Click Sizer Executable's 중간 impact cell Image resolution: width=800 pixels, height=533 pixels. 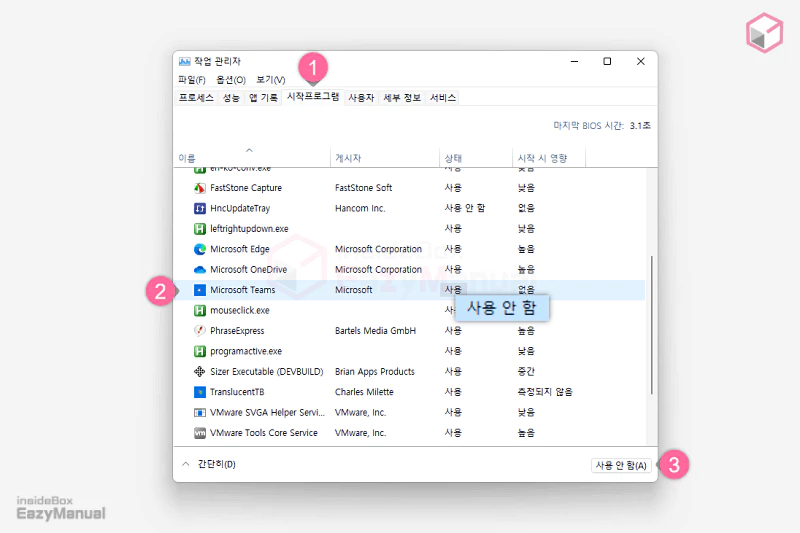coord(526,372)
